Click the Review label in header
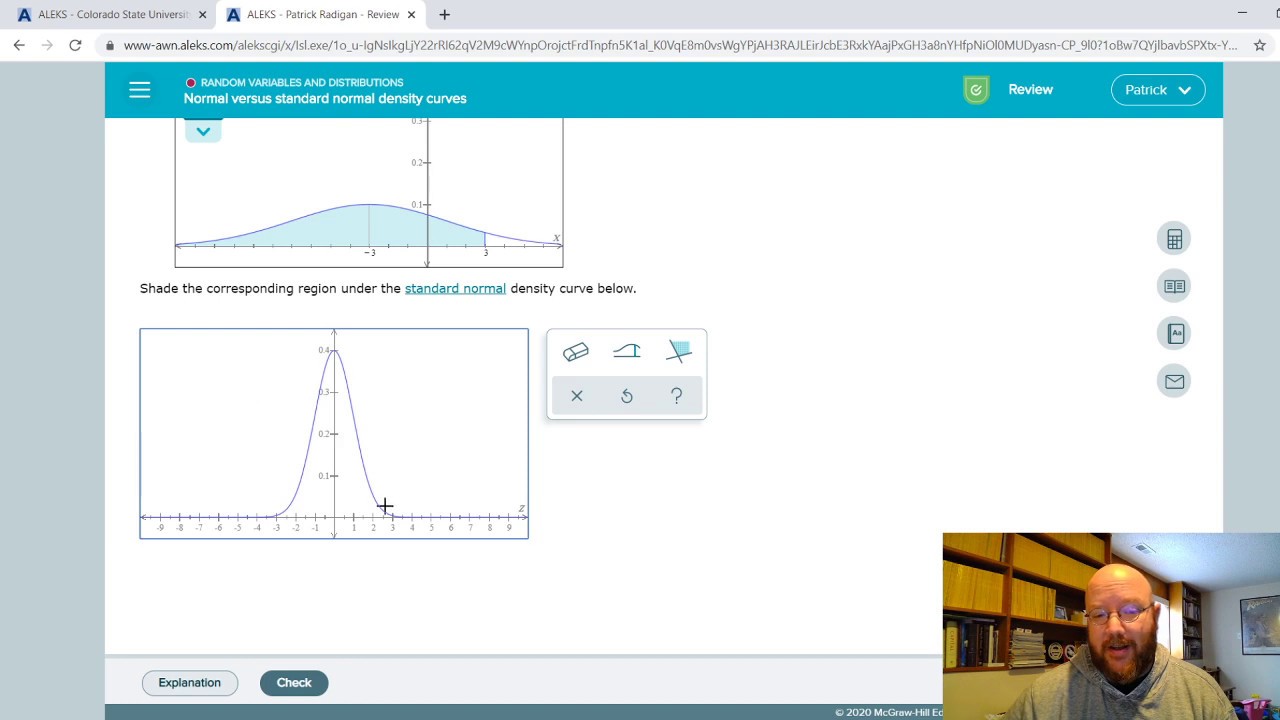Screen dimensions: 1280x720 pyautogui.click(x=1030, y=90)
